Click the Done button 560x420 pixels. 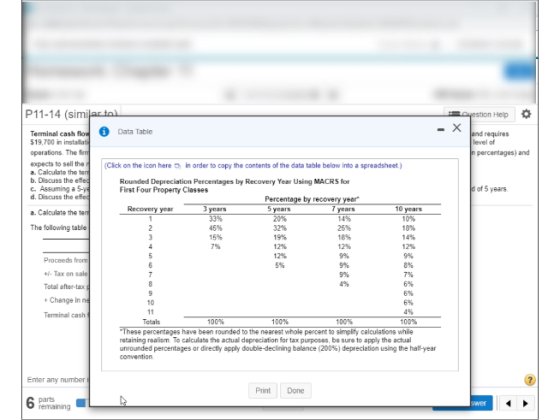296,391
